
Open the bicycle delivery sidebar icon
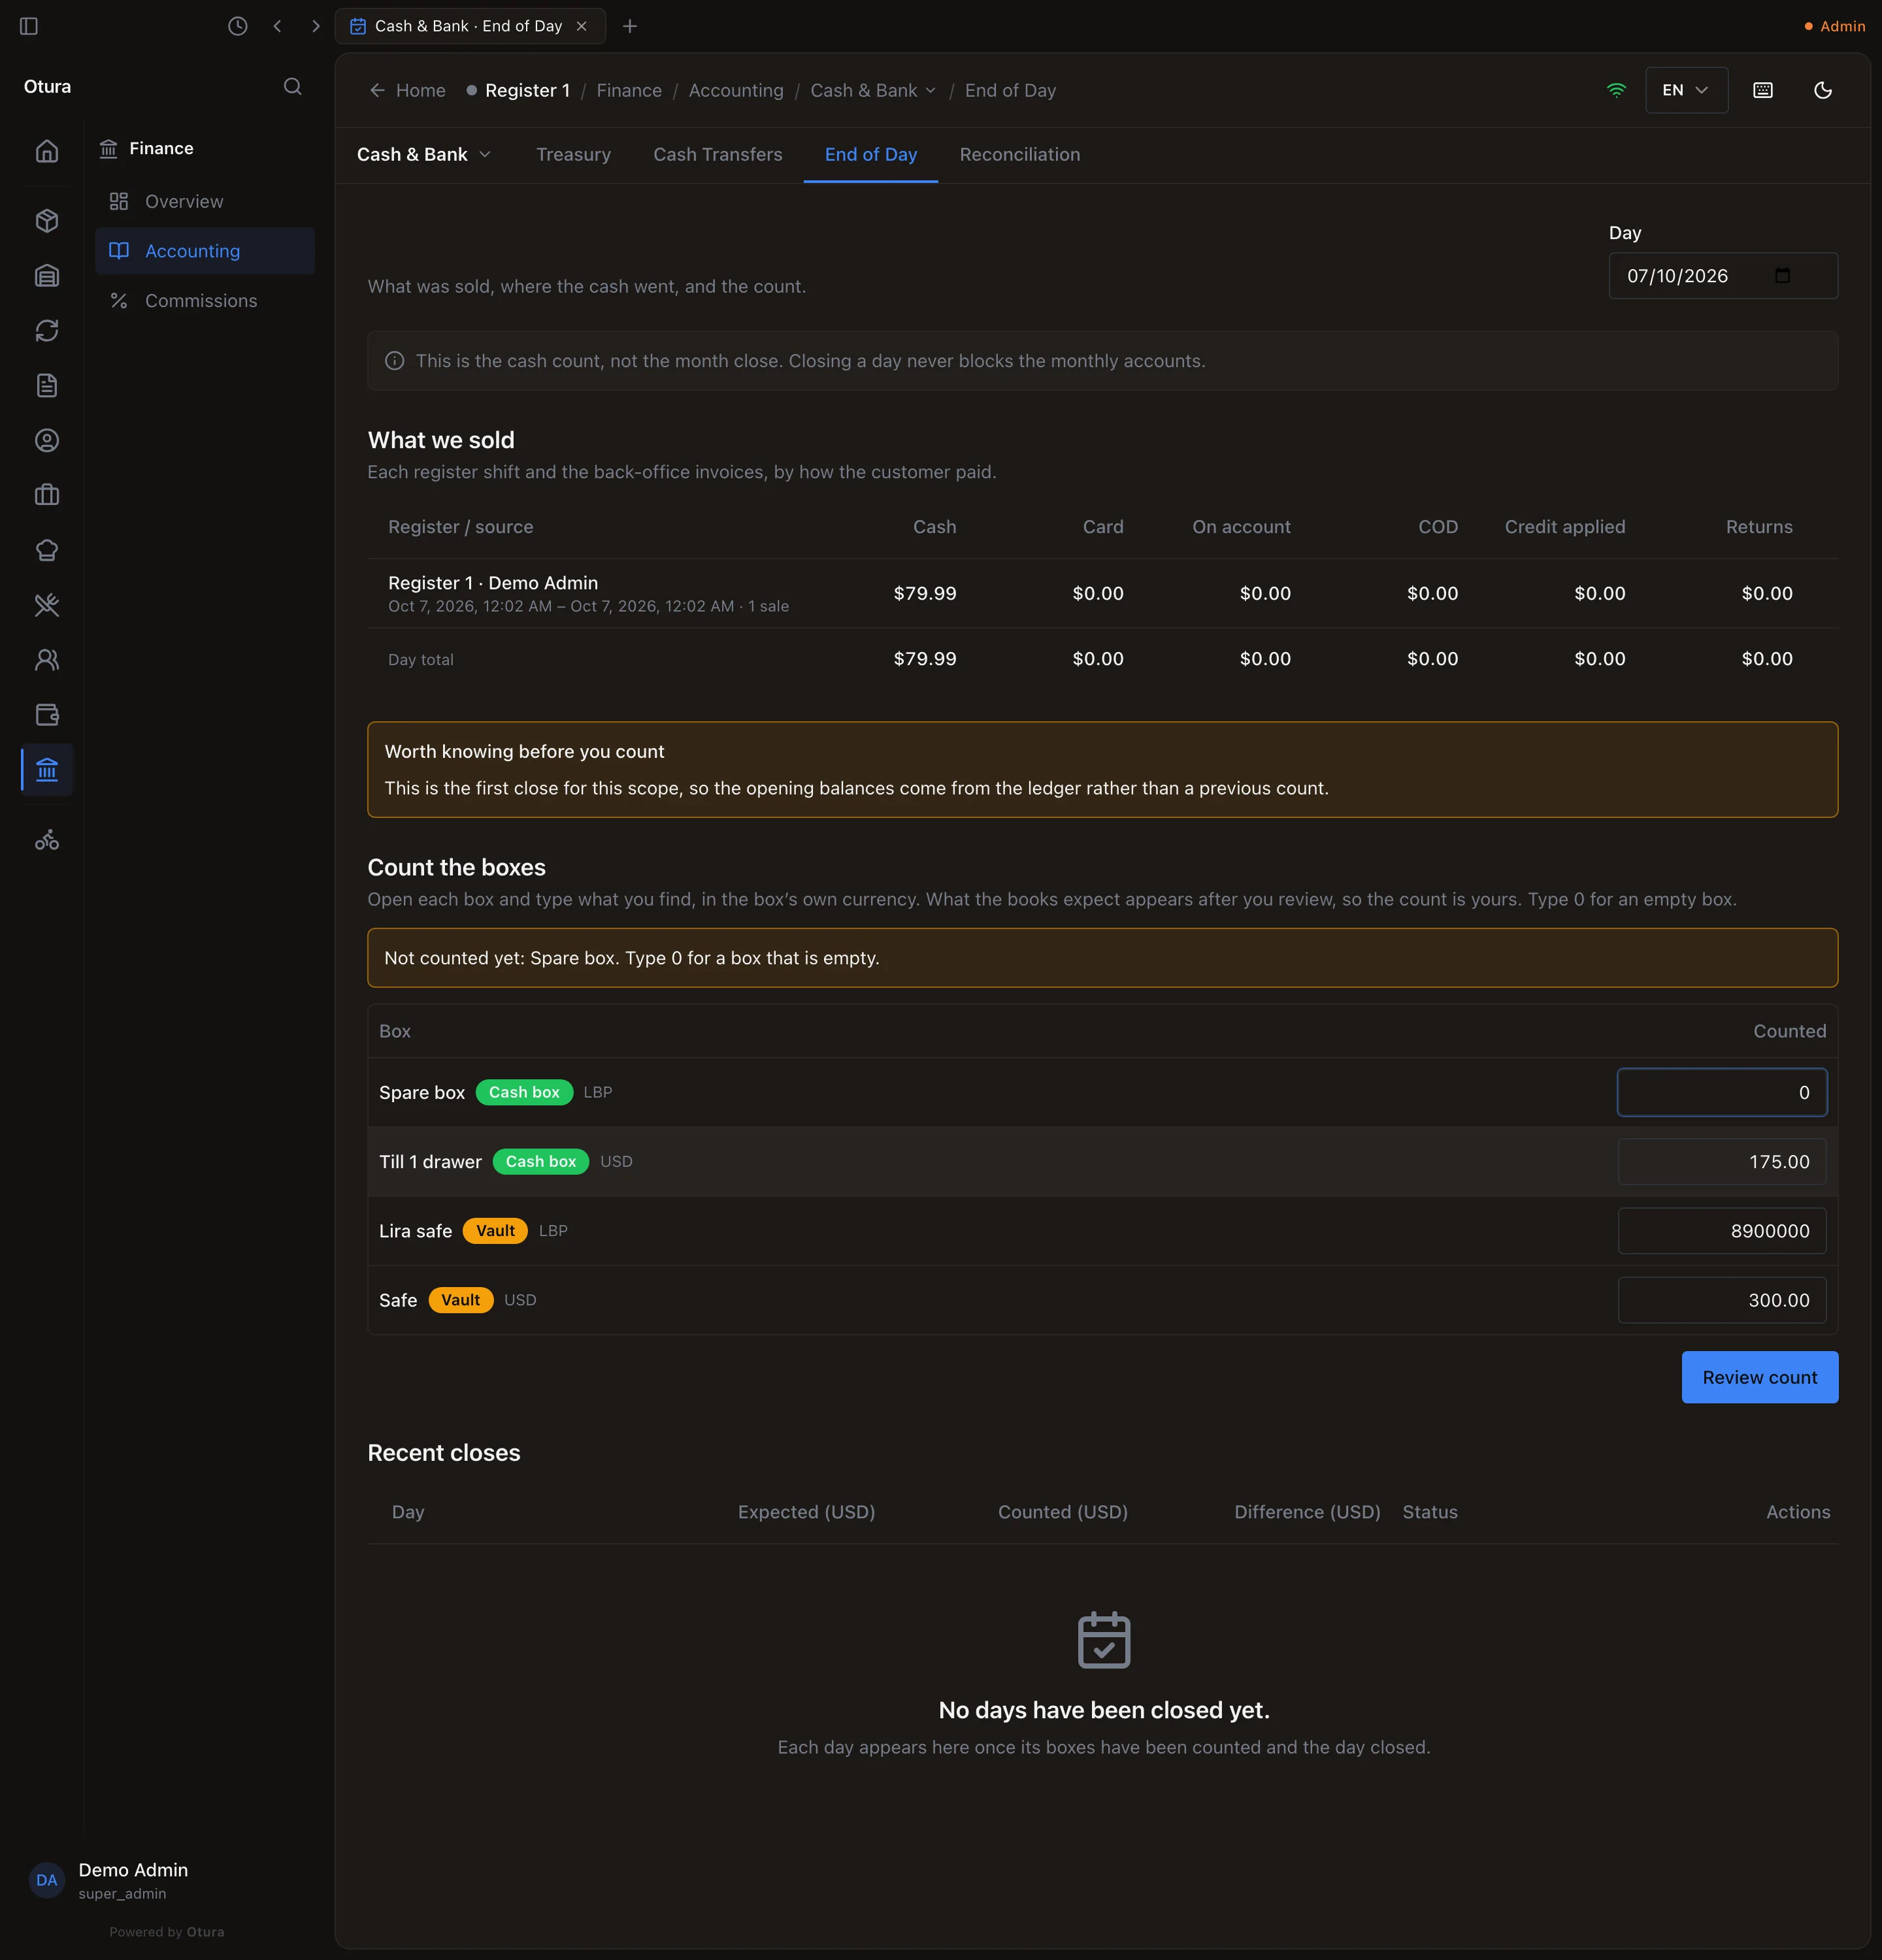pyautogui.click(x=47, y=840)
